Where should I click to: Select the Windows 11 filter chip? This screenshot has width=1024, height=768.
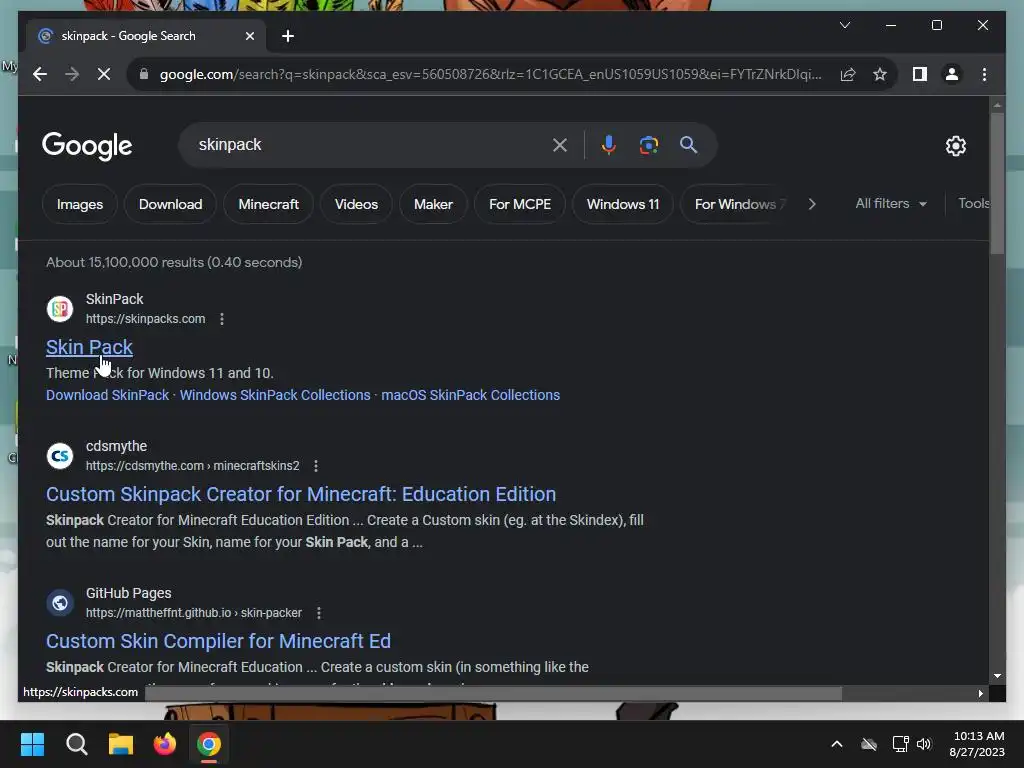coord(623,204)
